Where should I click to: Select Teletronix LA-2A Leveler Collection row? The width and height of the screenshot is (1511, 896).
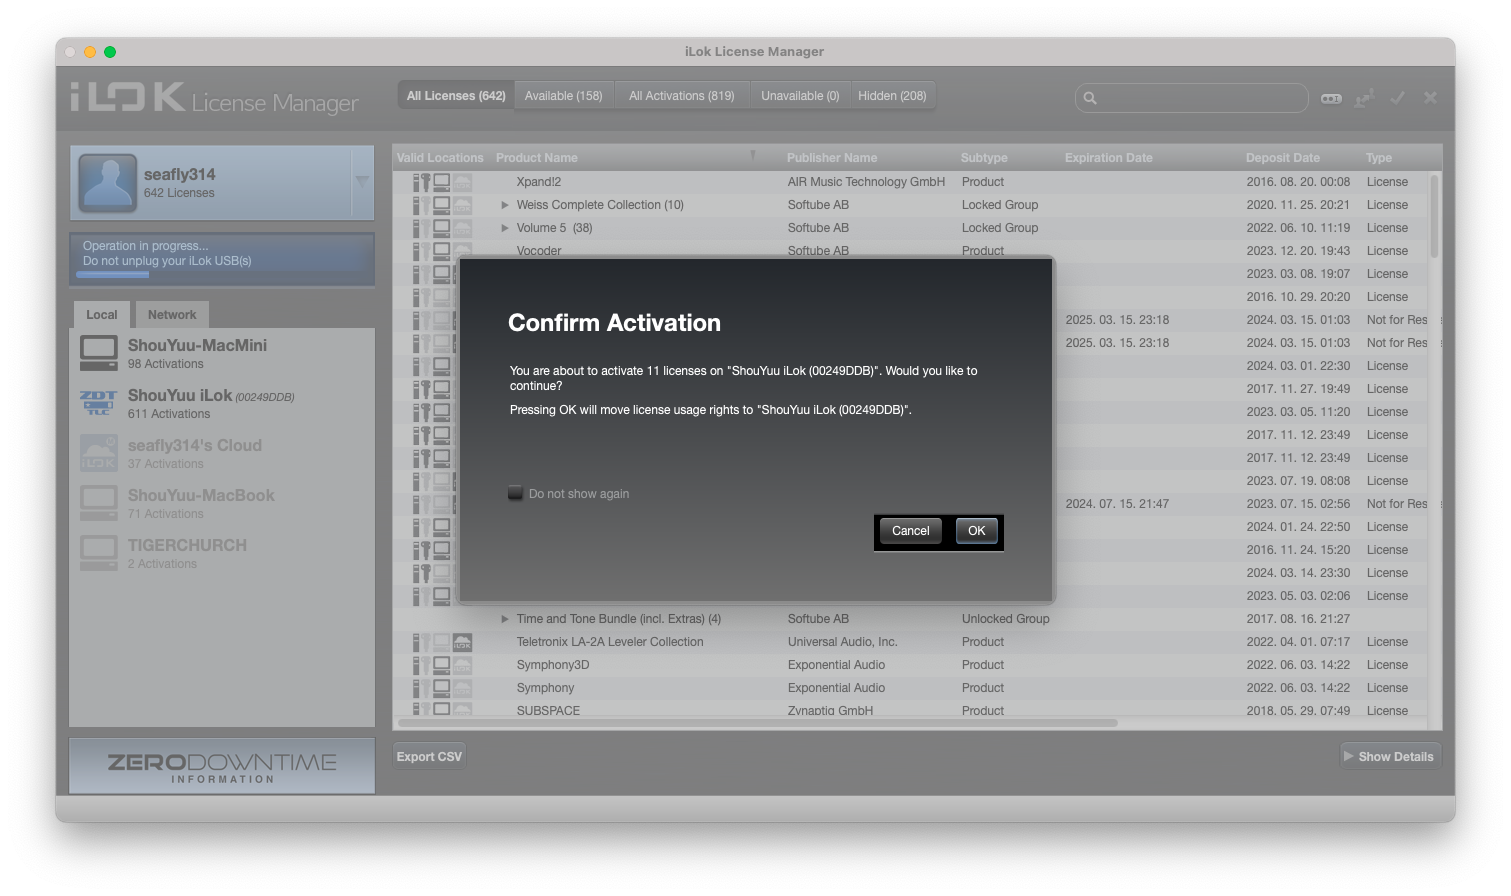[910, 642]
